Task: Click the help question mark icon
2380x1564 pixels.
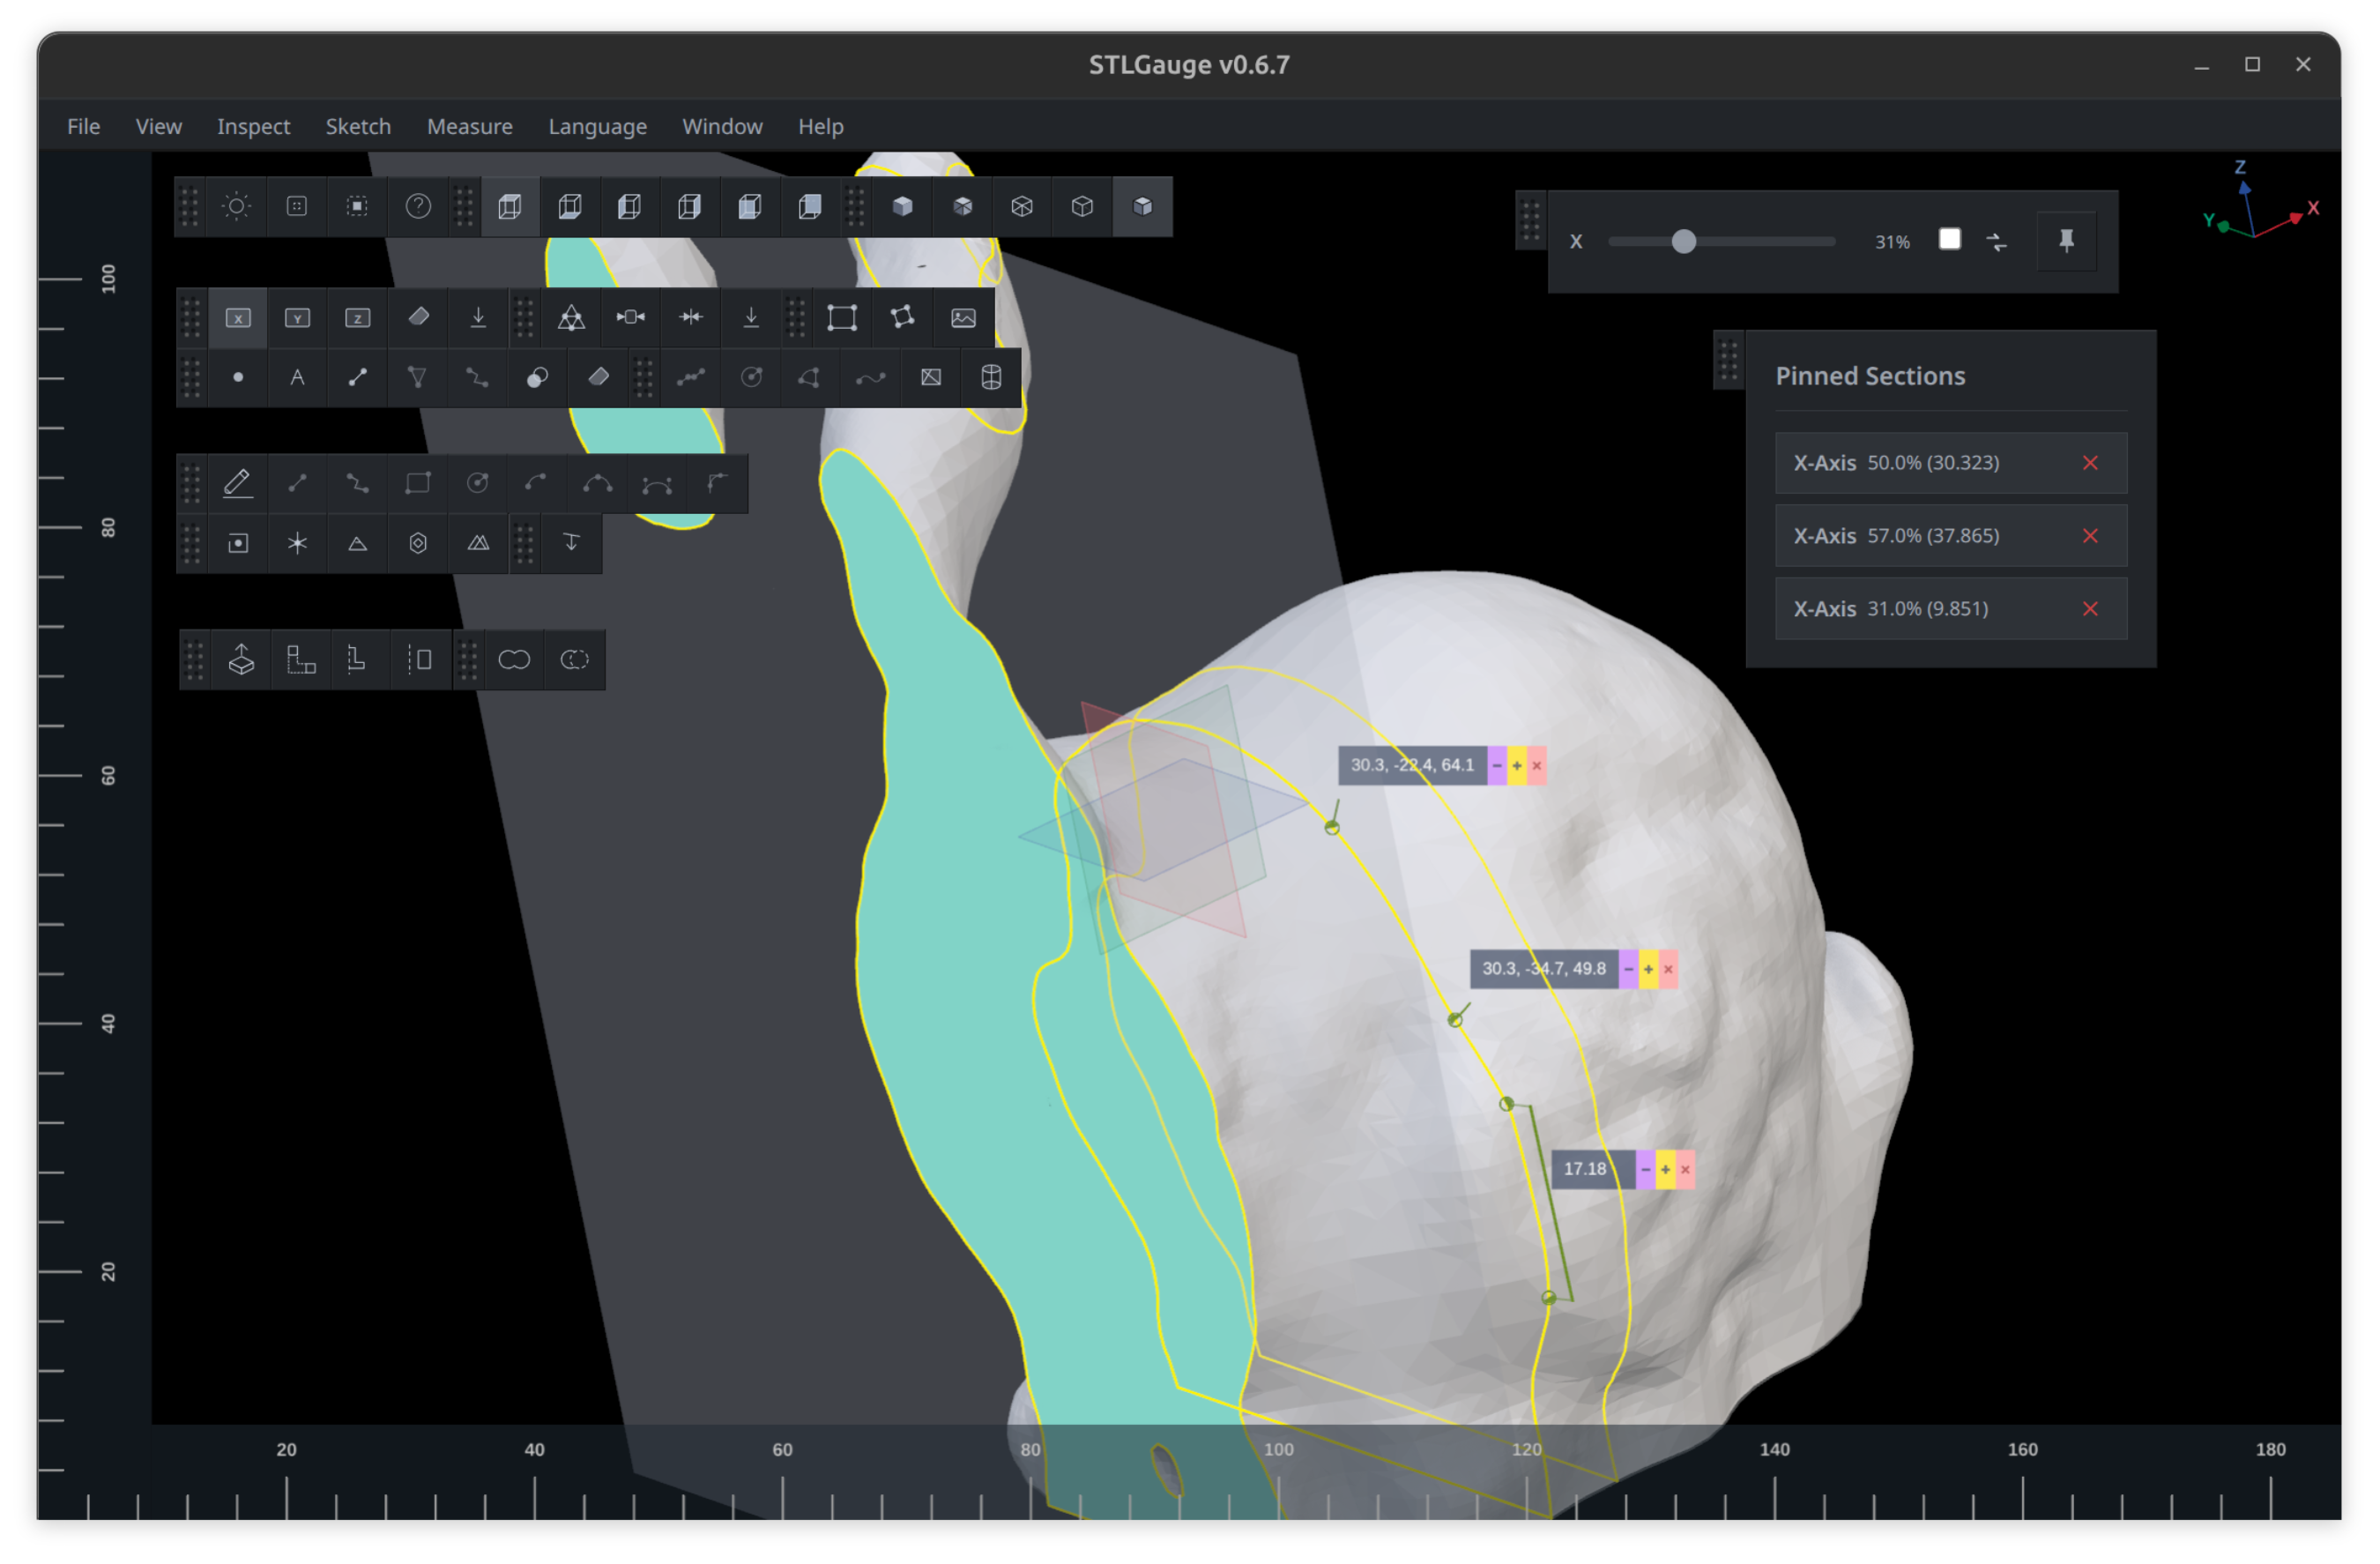Action: [418, 206]
